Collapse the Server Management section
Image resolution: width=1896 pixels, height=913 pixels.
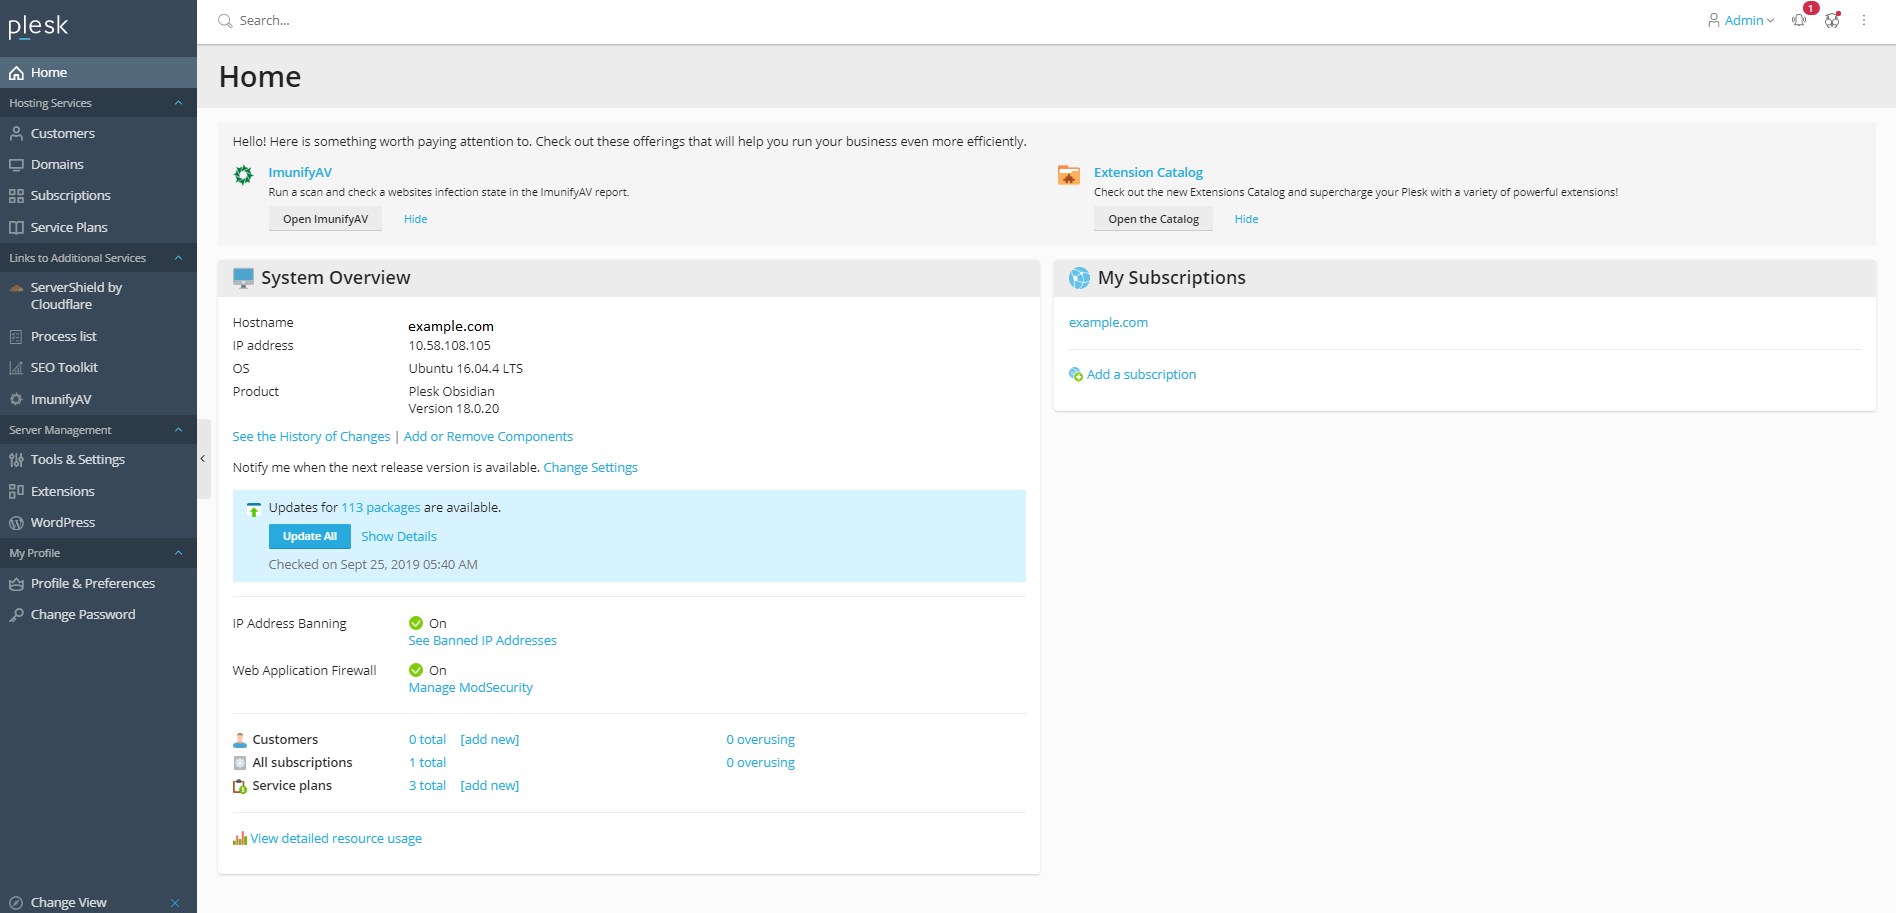click(x=178, y=430)
